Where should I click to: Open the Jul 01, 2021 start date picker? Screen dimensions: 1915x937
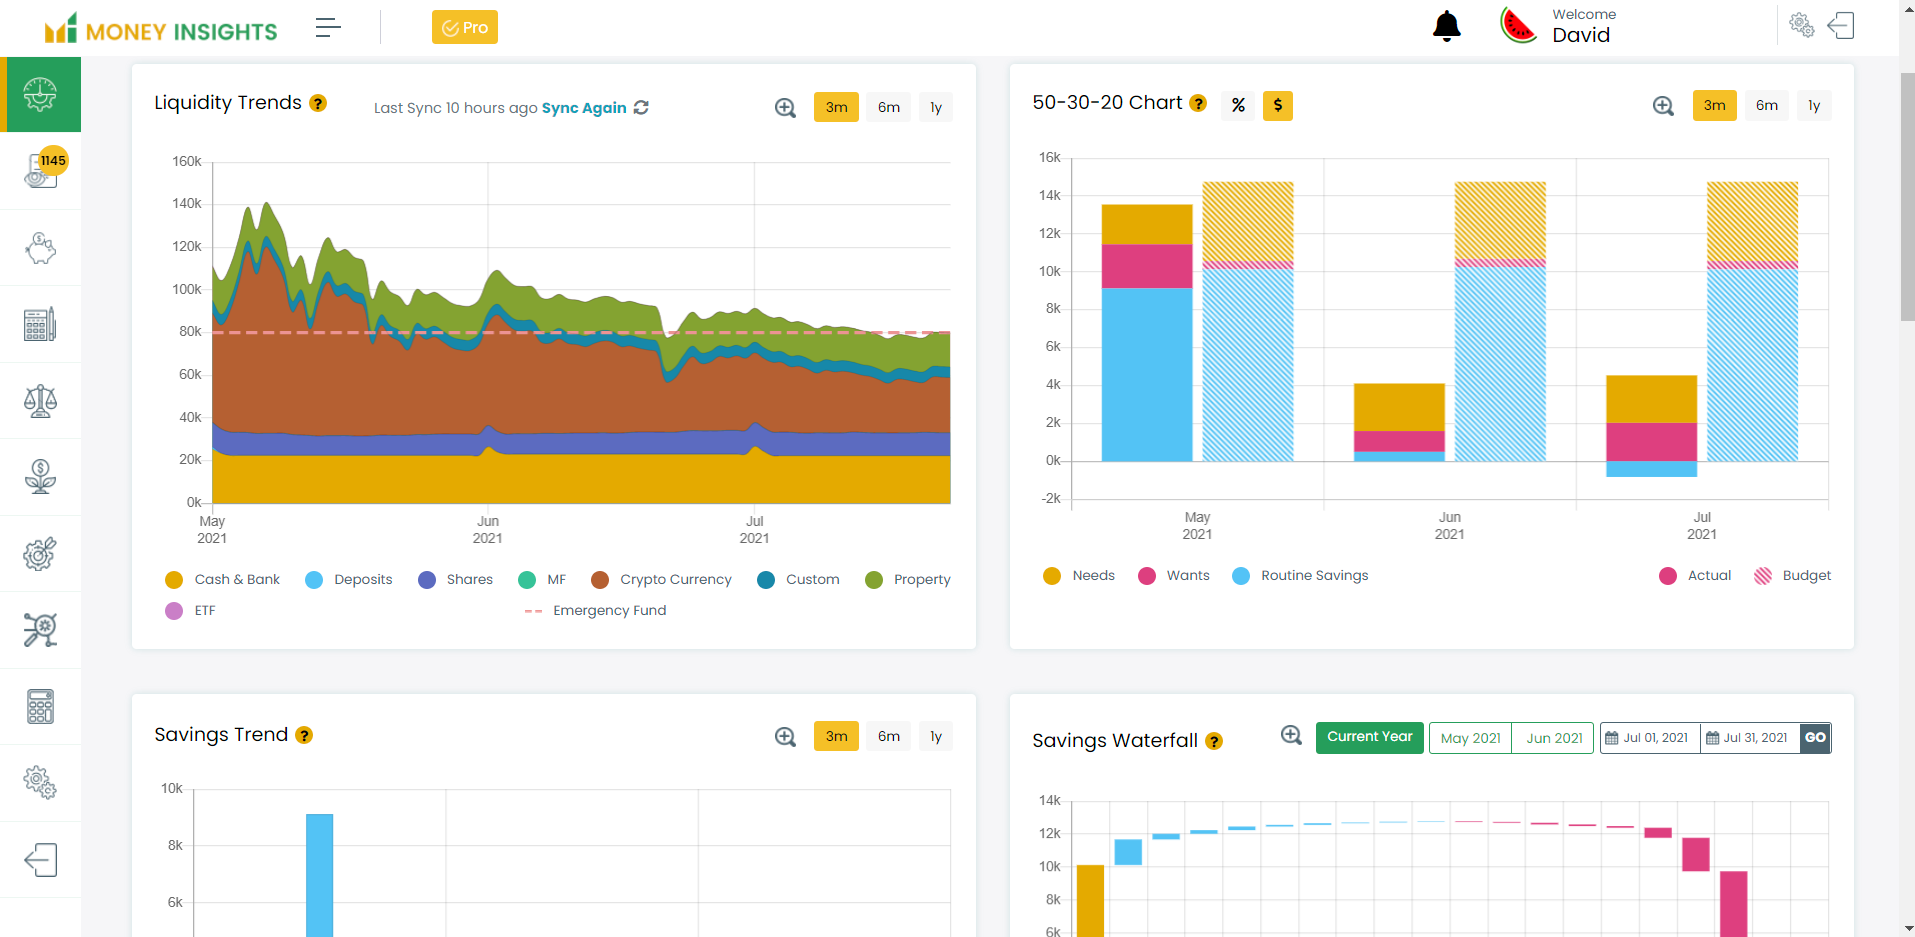[x=1649, y=738]
